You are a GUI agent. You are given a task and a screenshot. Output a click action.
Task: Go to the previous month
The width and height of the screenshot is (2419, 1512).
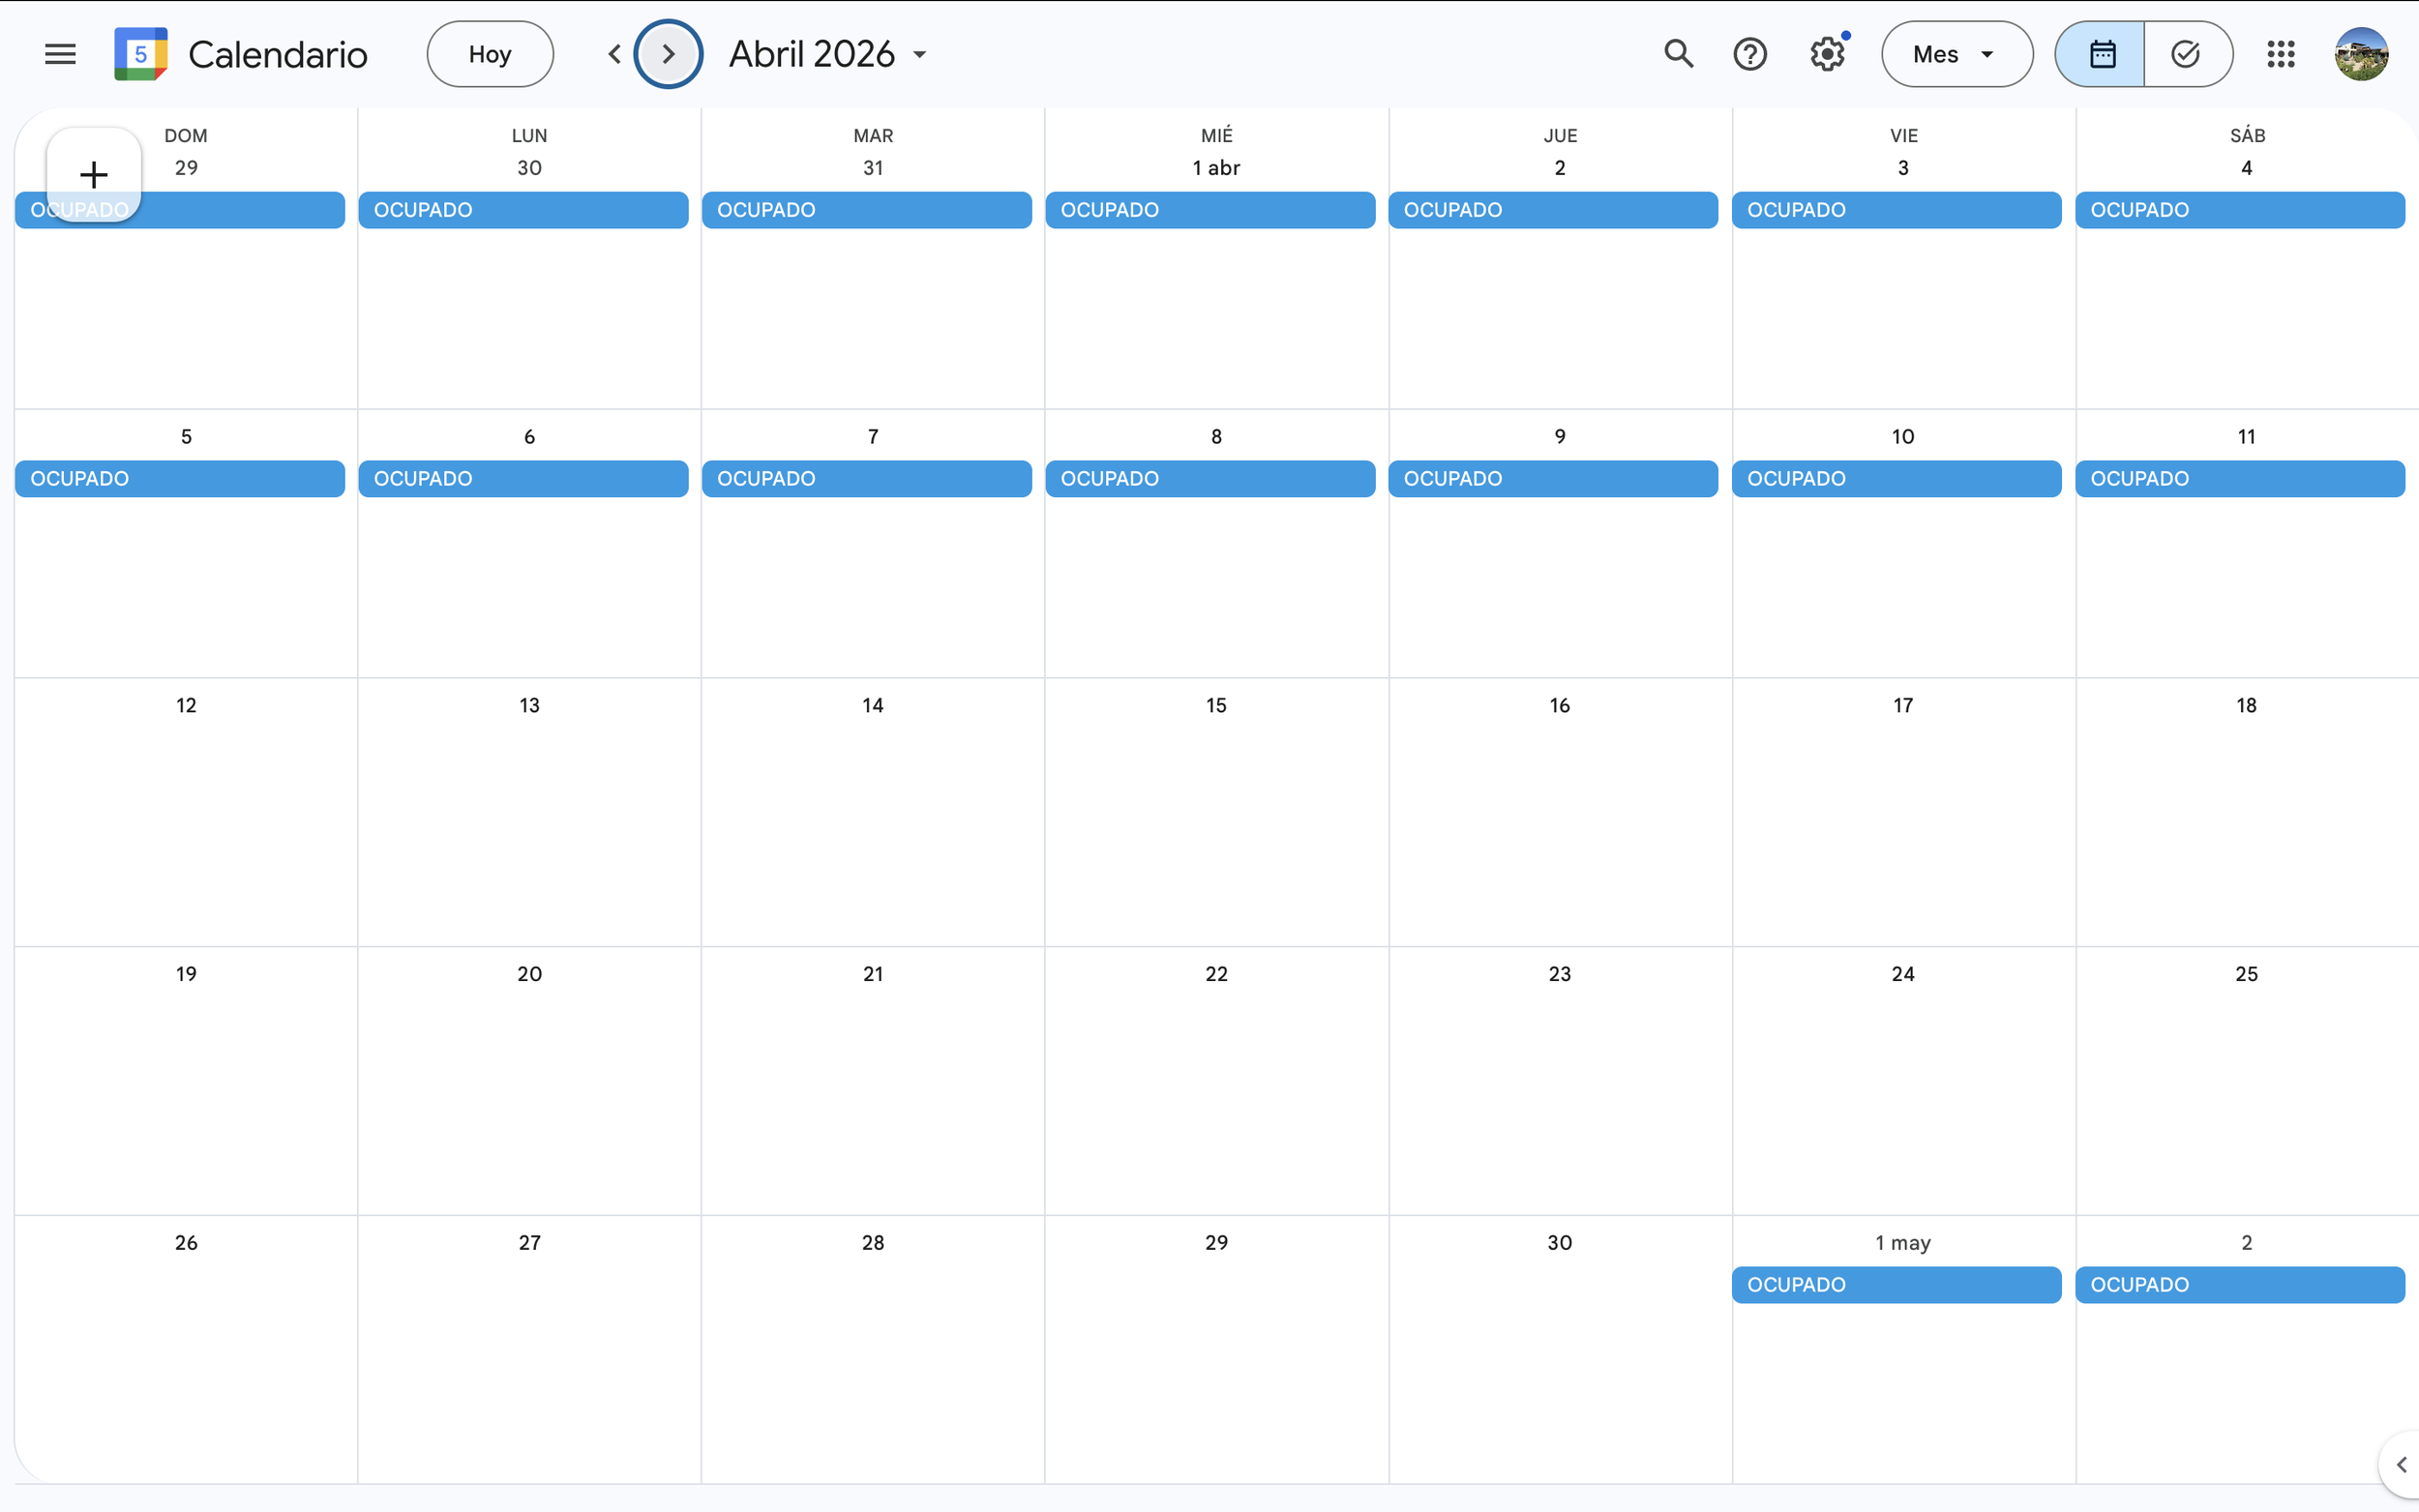(614, 54)
